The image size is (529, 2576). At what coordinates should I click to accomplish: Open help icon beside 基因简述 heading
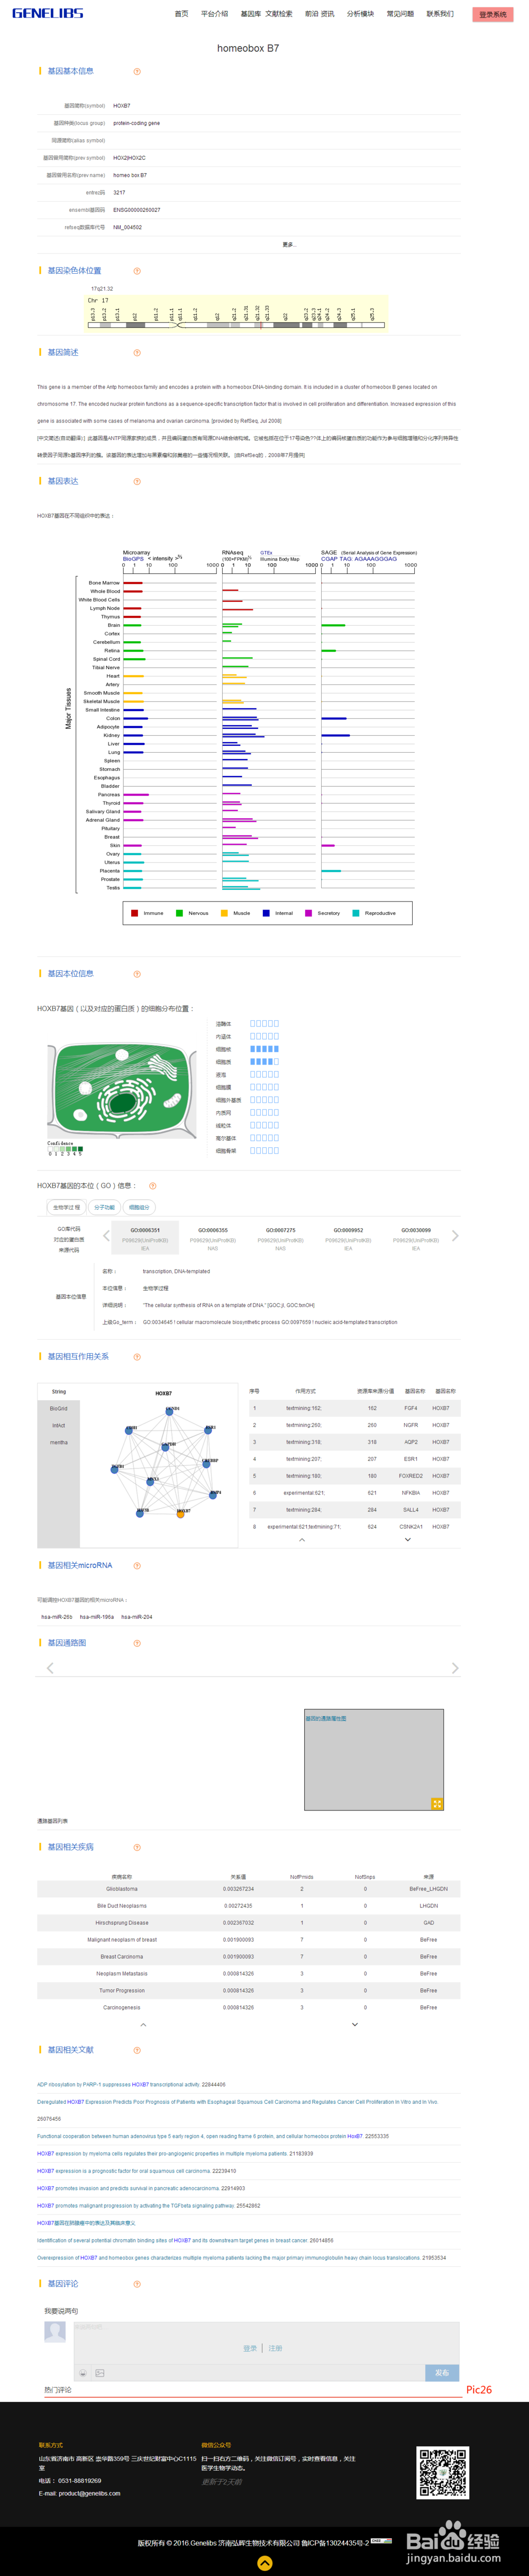137,353
